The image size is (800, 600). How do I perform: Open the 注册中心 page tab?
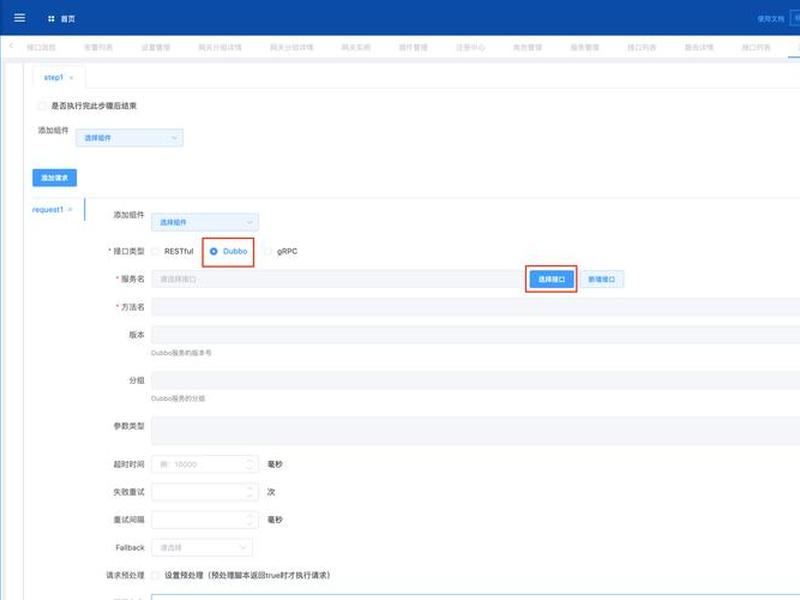click(470, 47)
